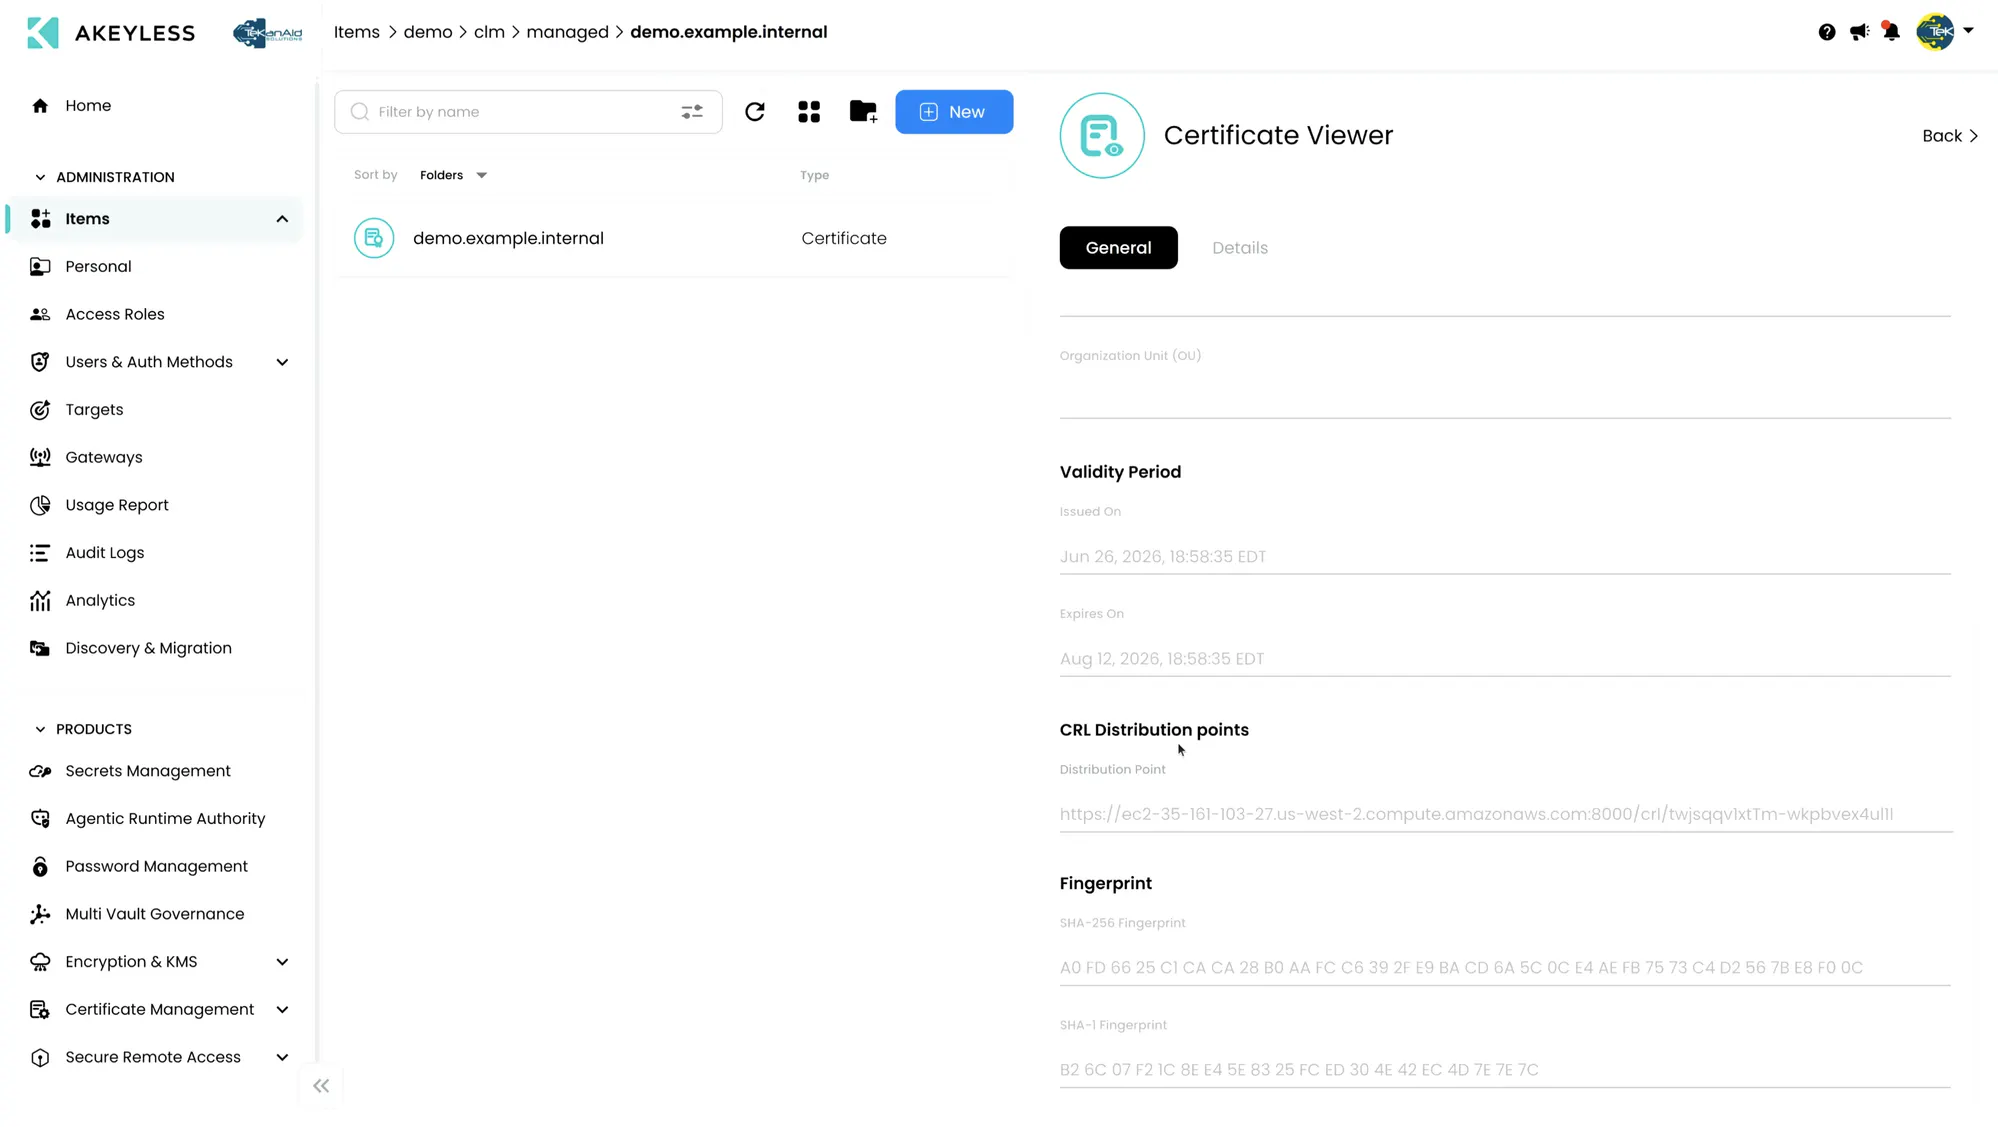Click the Back link
This screenshot has width=1998, height=1127.
click(x=1950, y=136)
